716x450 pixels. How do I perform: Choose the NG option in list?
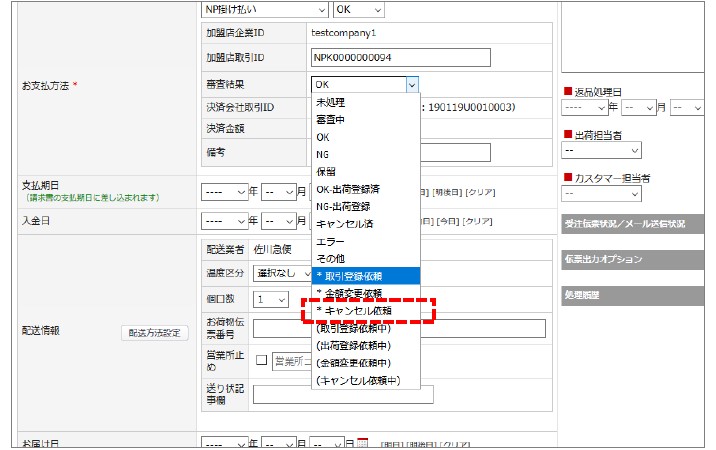point(366,154)
